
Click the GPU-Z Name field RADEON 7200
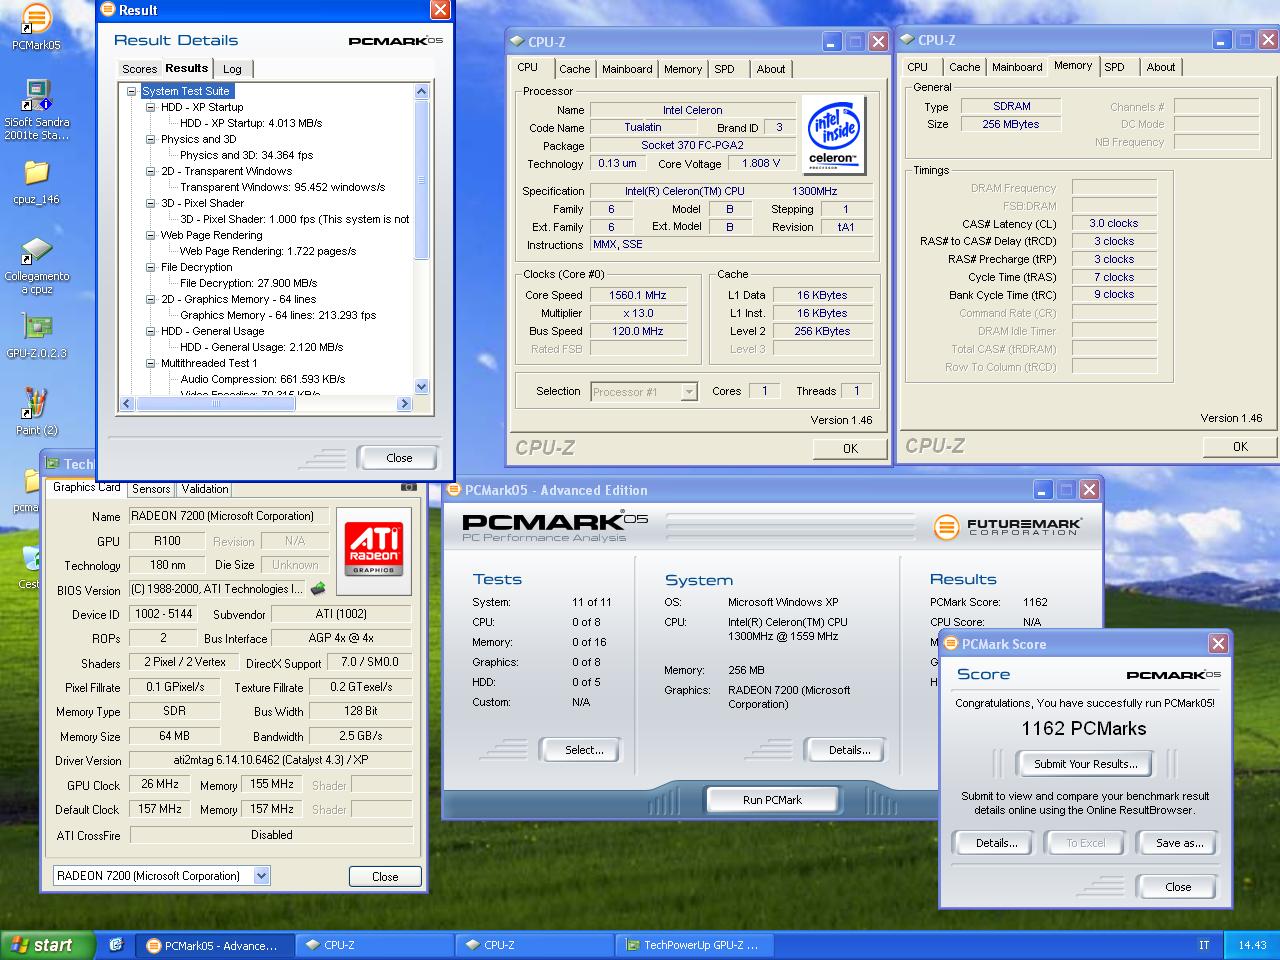(228, 516)
